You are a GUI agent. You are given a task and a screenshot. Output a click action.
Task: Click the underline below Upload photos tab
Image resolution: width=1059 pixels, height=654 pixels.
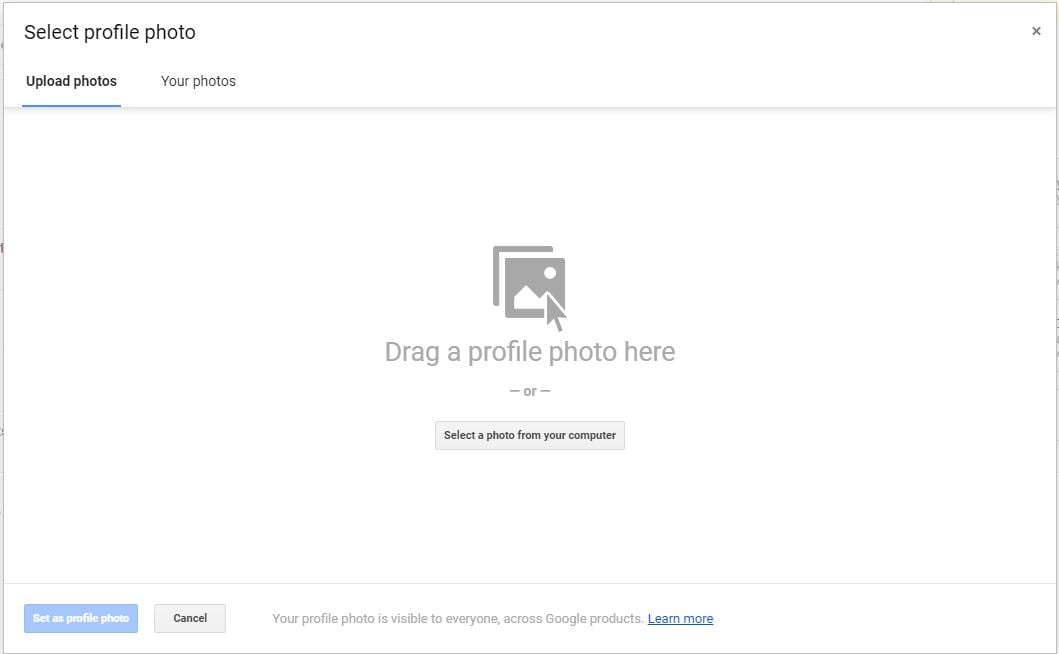coord(71,103)
